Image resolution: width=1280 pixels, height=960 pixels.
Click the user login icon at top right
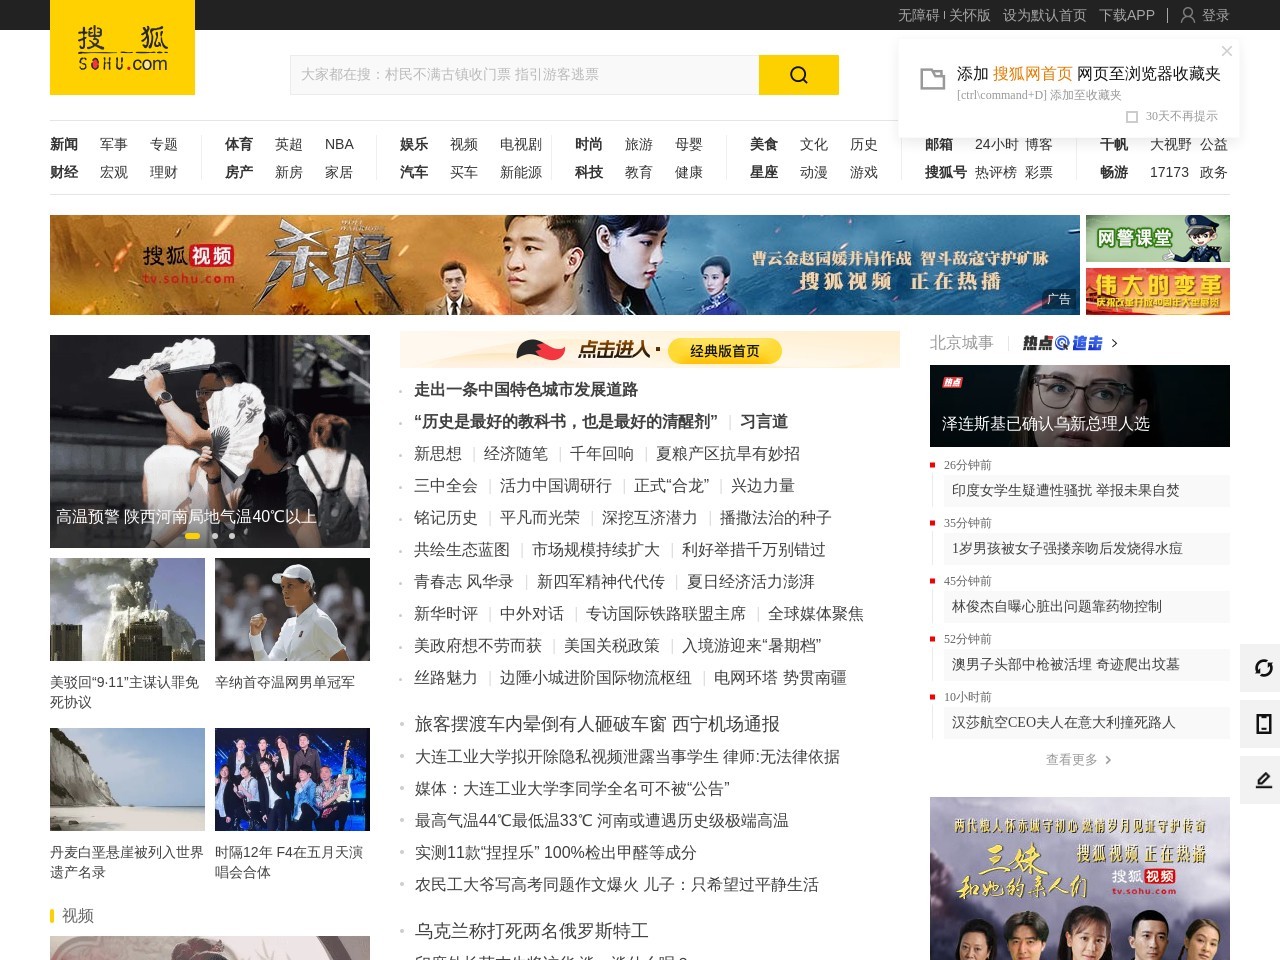(x=1188, y=15)
